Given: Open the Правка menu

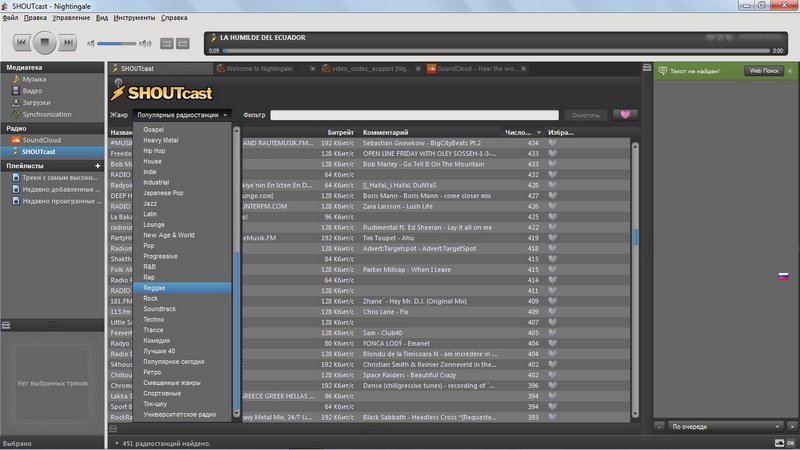Looking at the screenshot, I should (35, 17).
